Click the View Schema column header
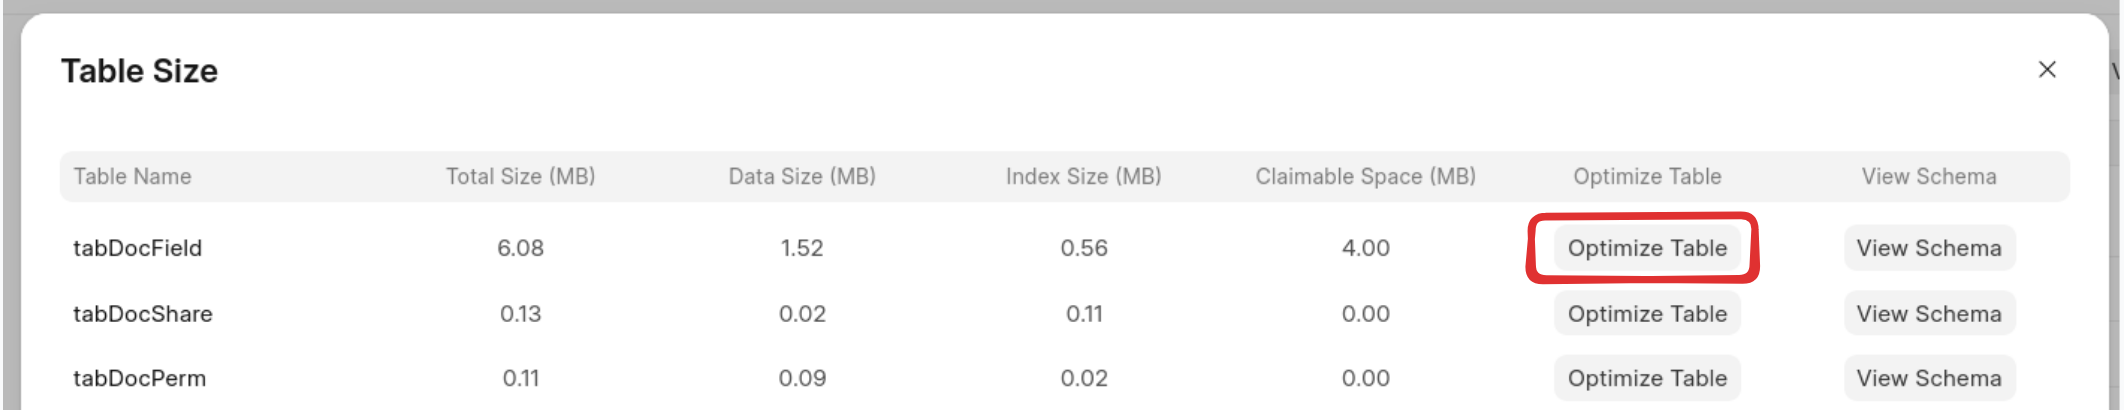This screenshot has height=410, width=2124. click(1928, 177)
